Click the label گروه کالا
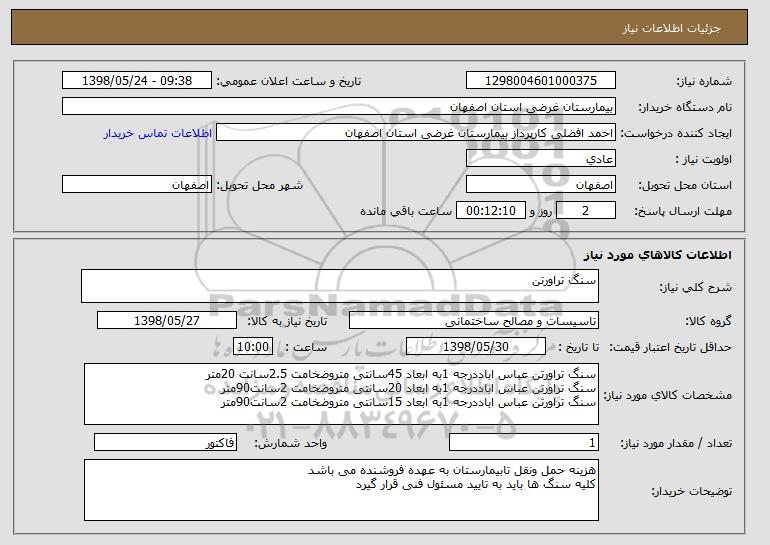770x545 pixels. tap(709, 321)
